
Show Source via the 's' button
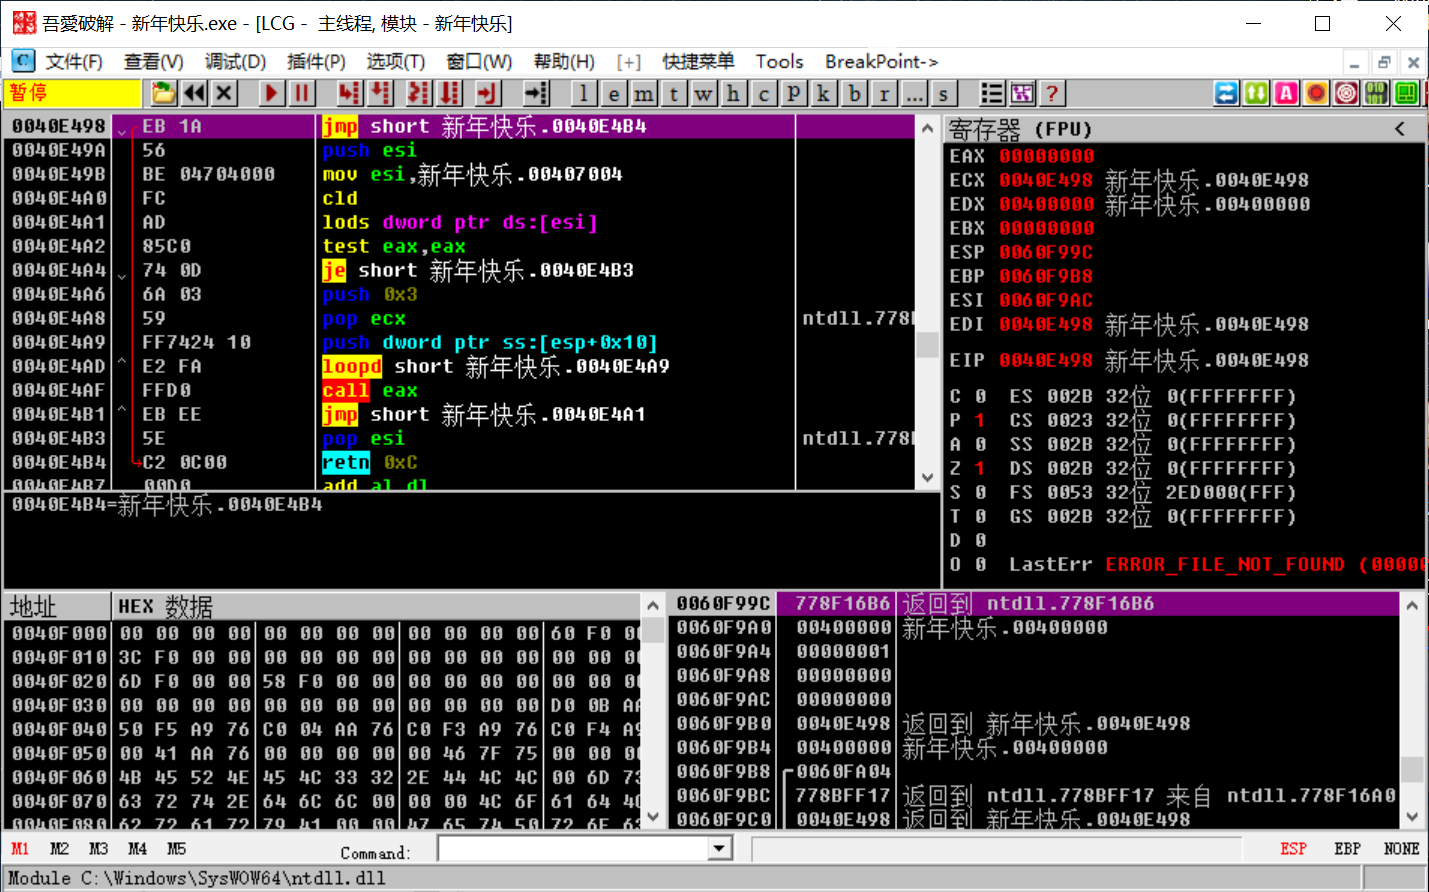coord(943,93)
